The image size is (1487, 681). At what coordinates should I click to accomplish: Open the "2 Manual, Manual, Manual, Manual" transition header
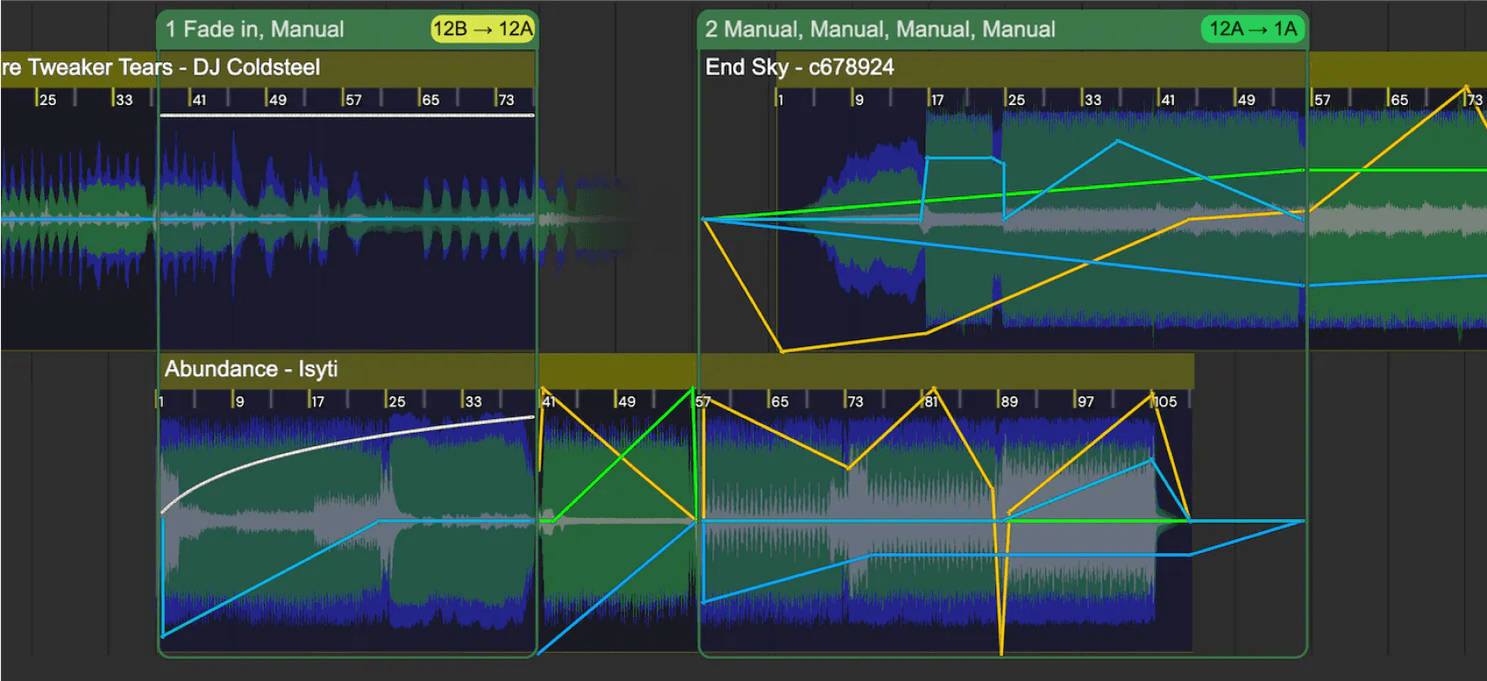pyautogui.click(x=880, y=30)
